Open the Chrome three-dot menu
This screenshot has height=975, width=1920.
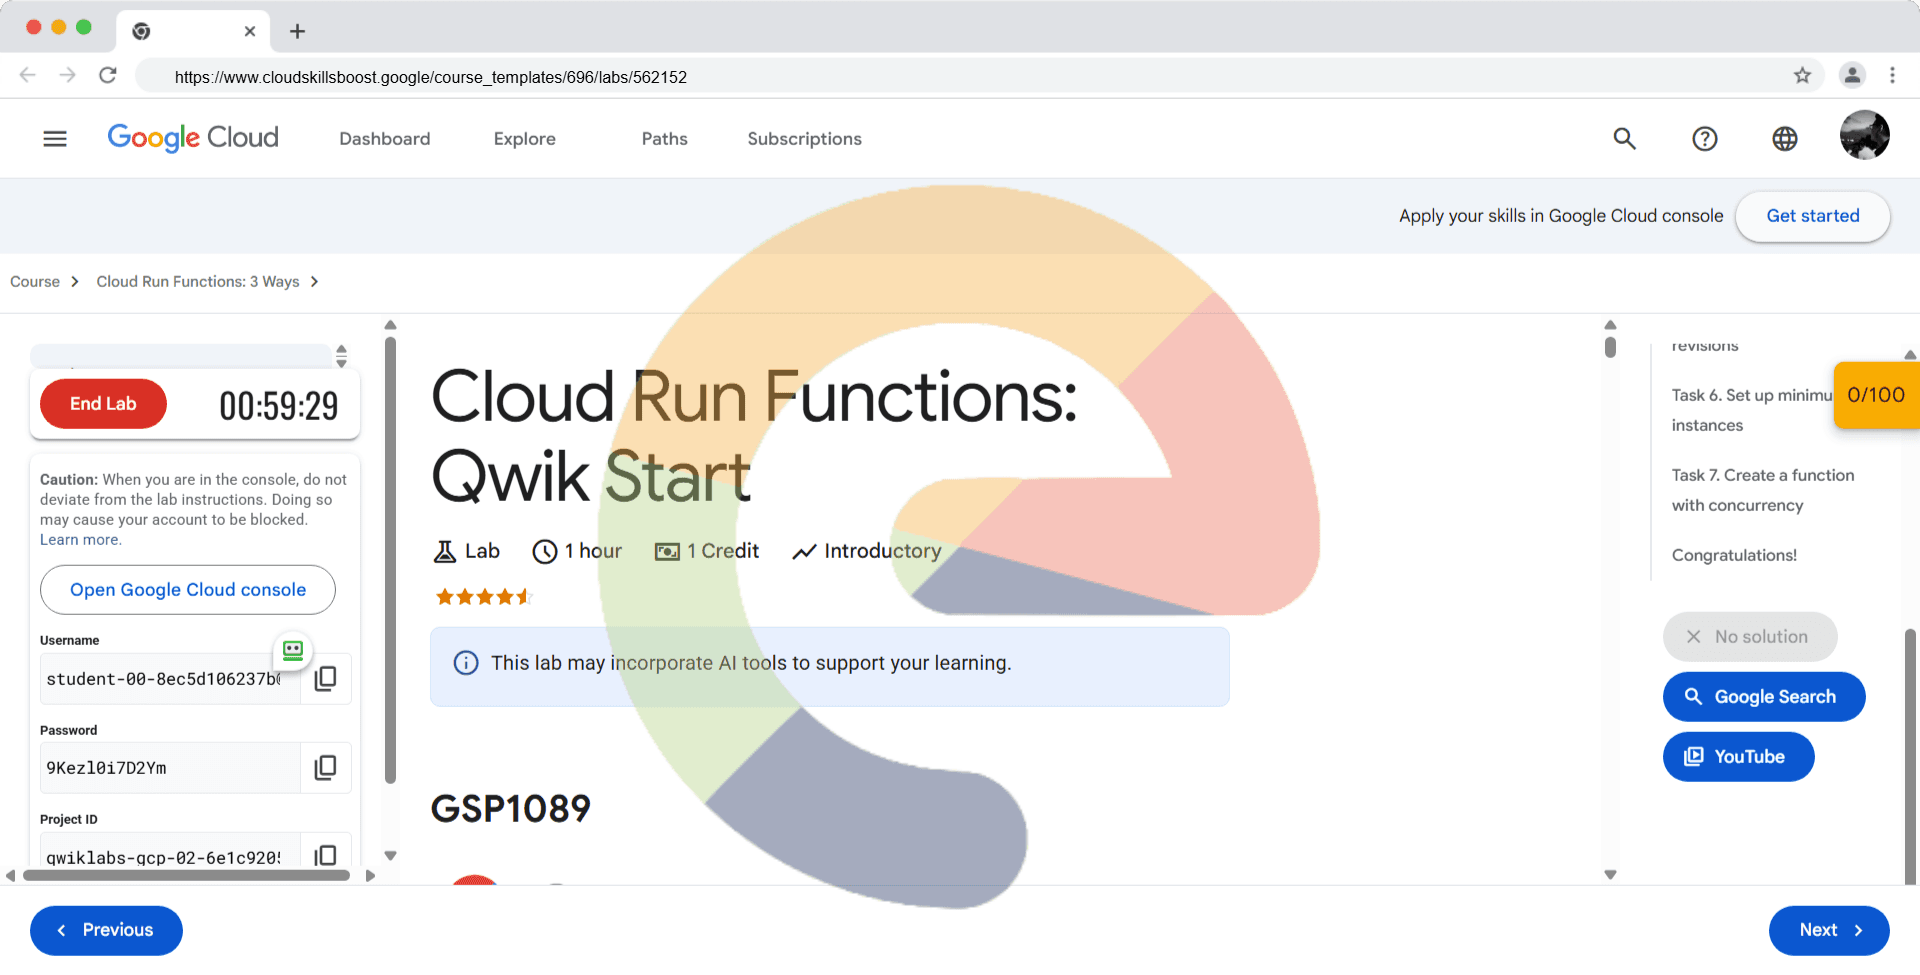[x=1892, y=75]
